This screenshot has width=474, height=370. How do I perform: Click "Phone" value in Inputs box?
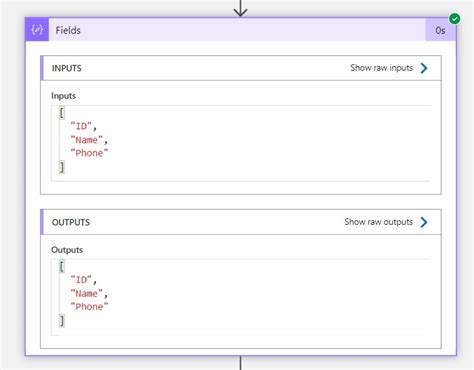89,153
